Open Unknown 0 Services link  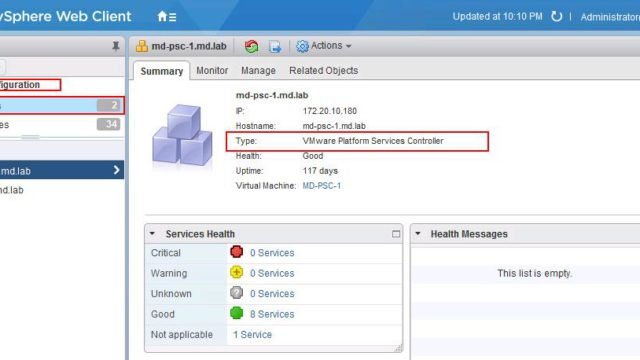tap(272, 293)
